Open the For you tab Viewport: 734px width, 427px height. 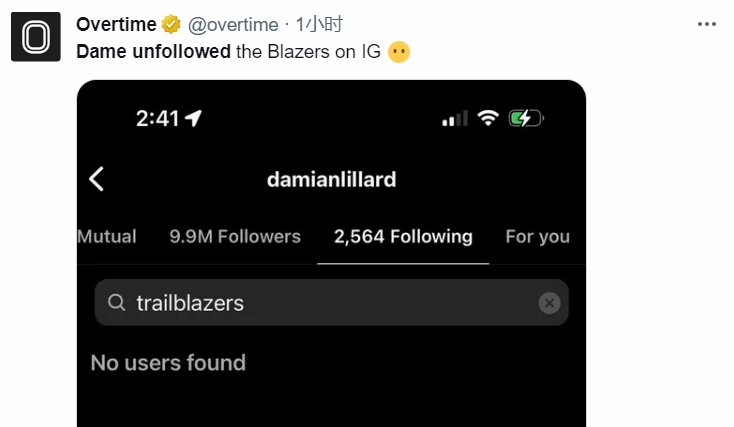[537, 237]
